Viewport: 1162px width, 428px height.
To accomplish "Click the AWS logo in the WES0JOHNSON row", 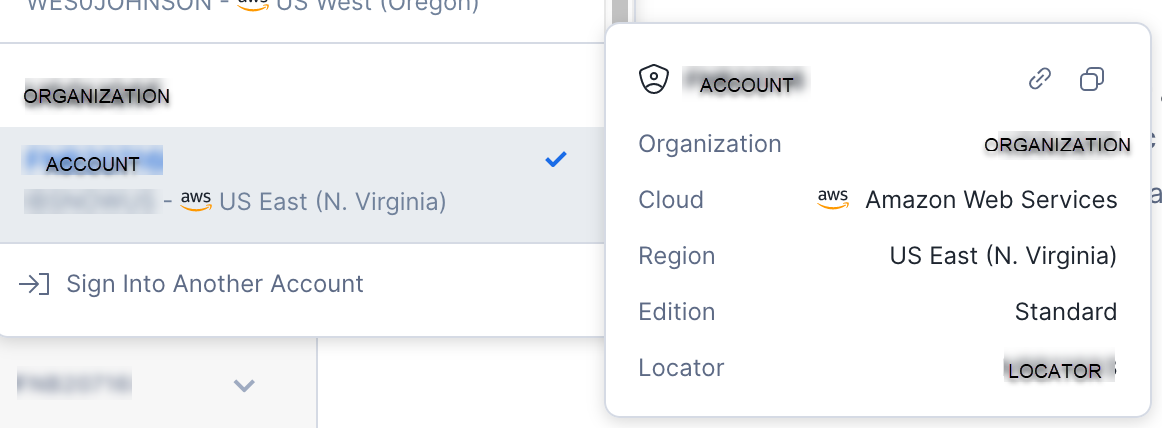I will coord(253,6).
